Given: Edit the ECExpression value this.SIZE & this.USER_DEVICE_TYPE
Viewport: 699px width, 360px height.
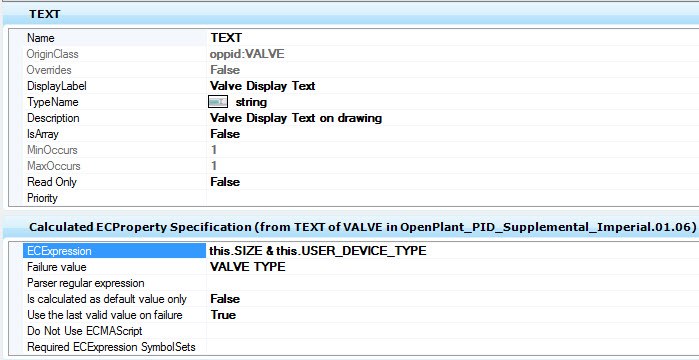Looking at the screenshot, I should tap(452, 251).
